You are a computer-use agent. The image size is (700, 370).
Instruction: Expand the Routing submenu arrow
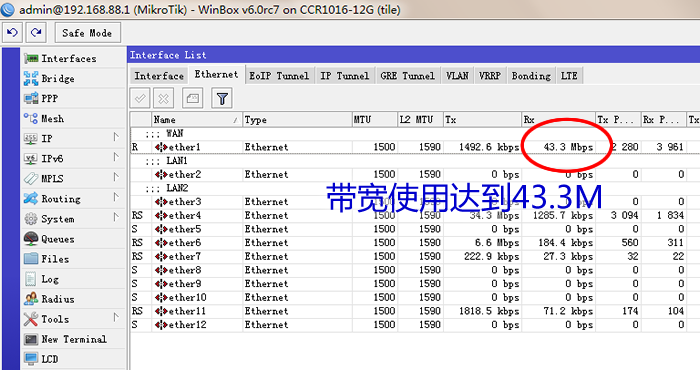pos(116,197)
